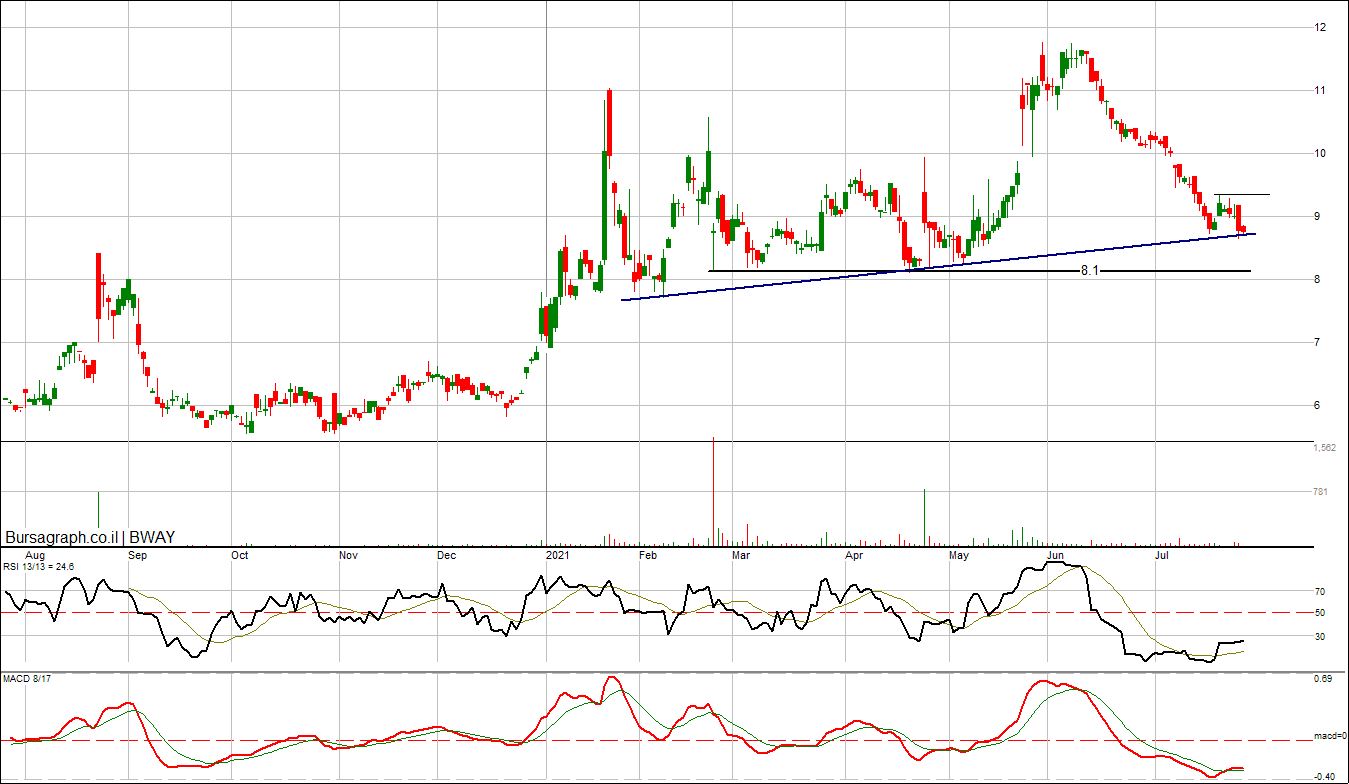Select the 2021 year marker on time axis
Image resolution: width=1349 pixels, height=784 pixels.
tap(557, 554)
